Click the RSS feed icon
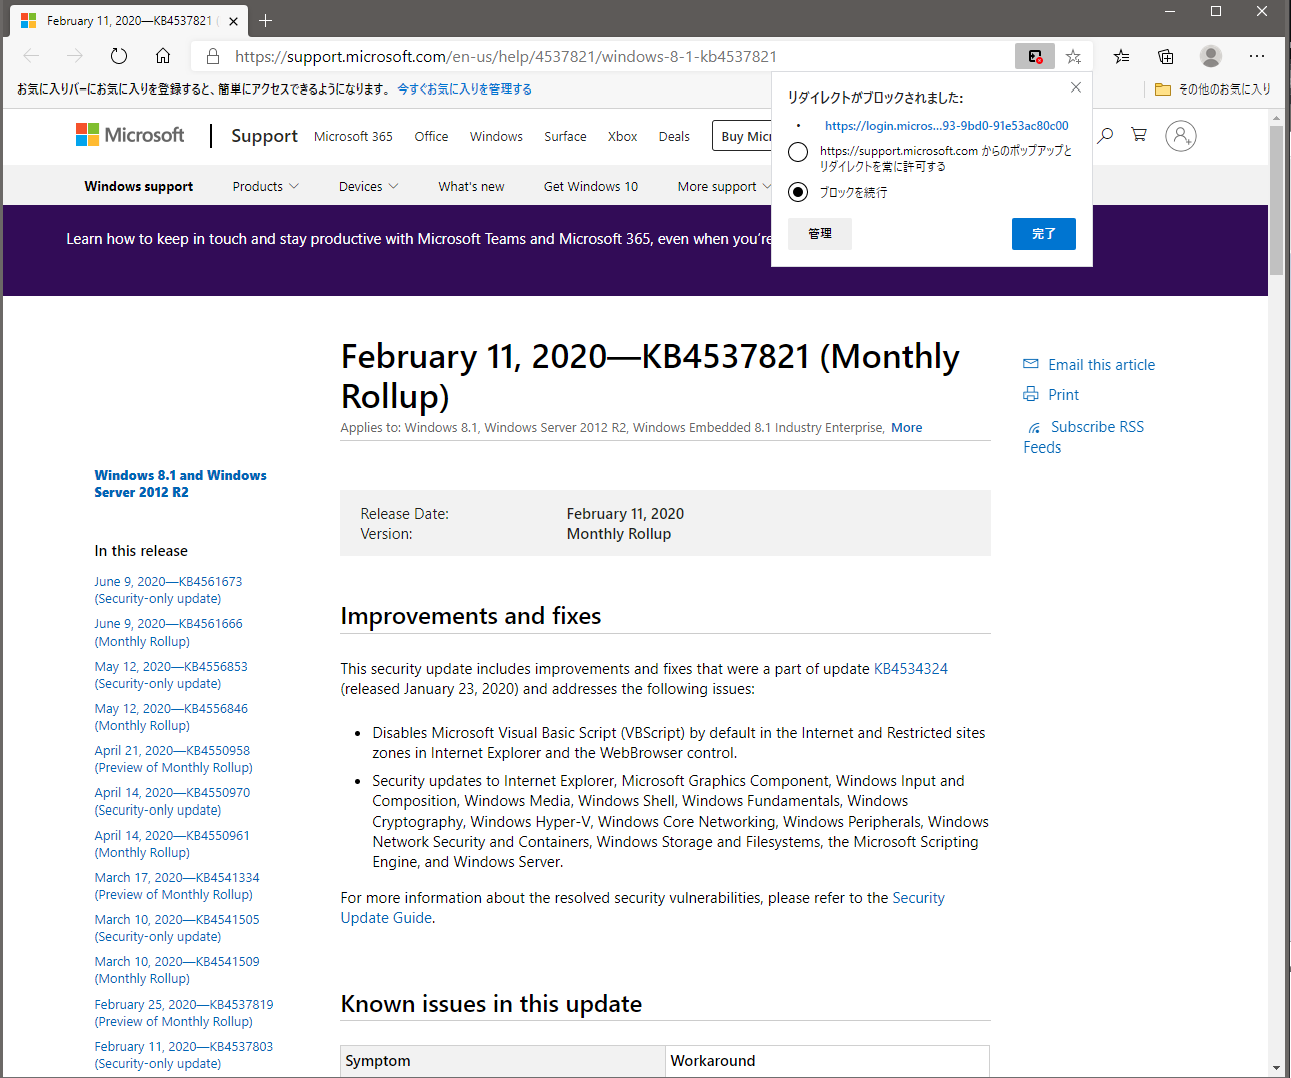Screen dimensions: 1291x1078 click(x=1035, y=427)
